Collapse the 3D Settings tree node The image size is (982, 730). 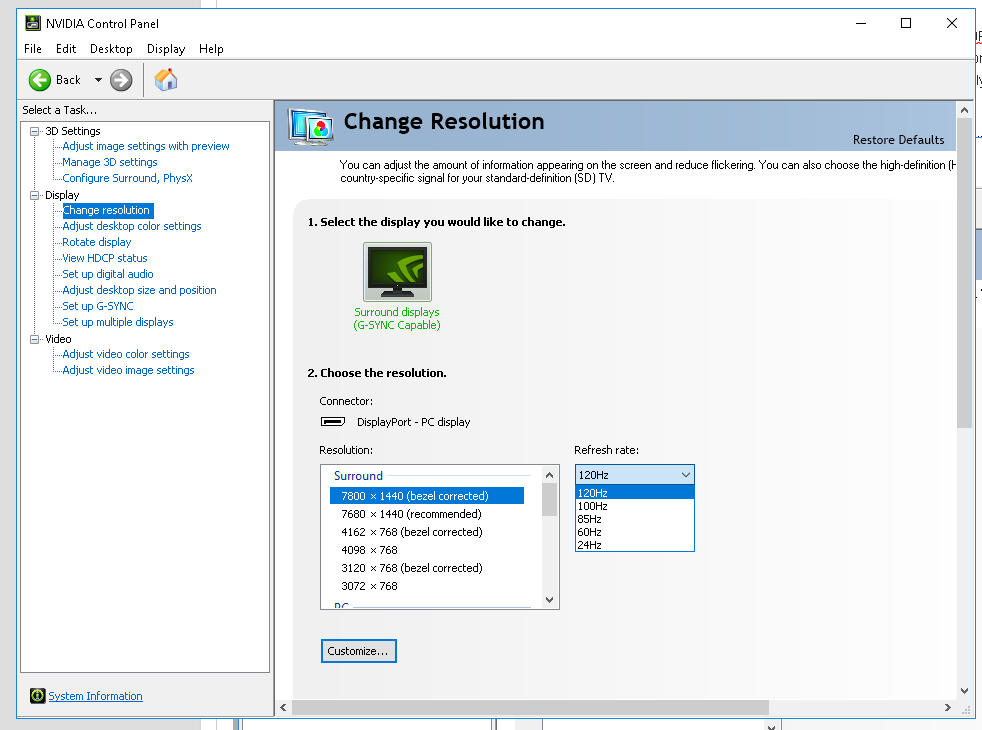coord(35,131)
